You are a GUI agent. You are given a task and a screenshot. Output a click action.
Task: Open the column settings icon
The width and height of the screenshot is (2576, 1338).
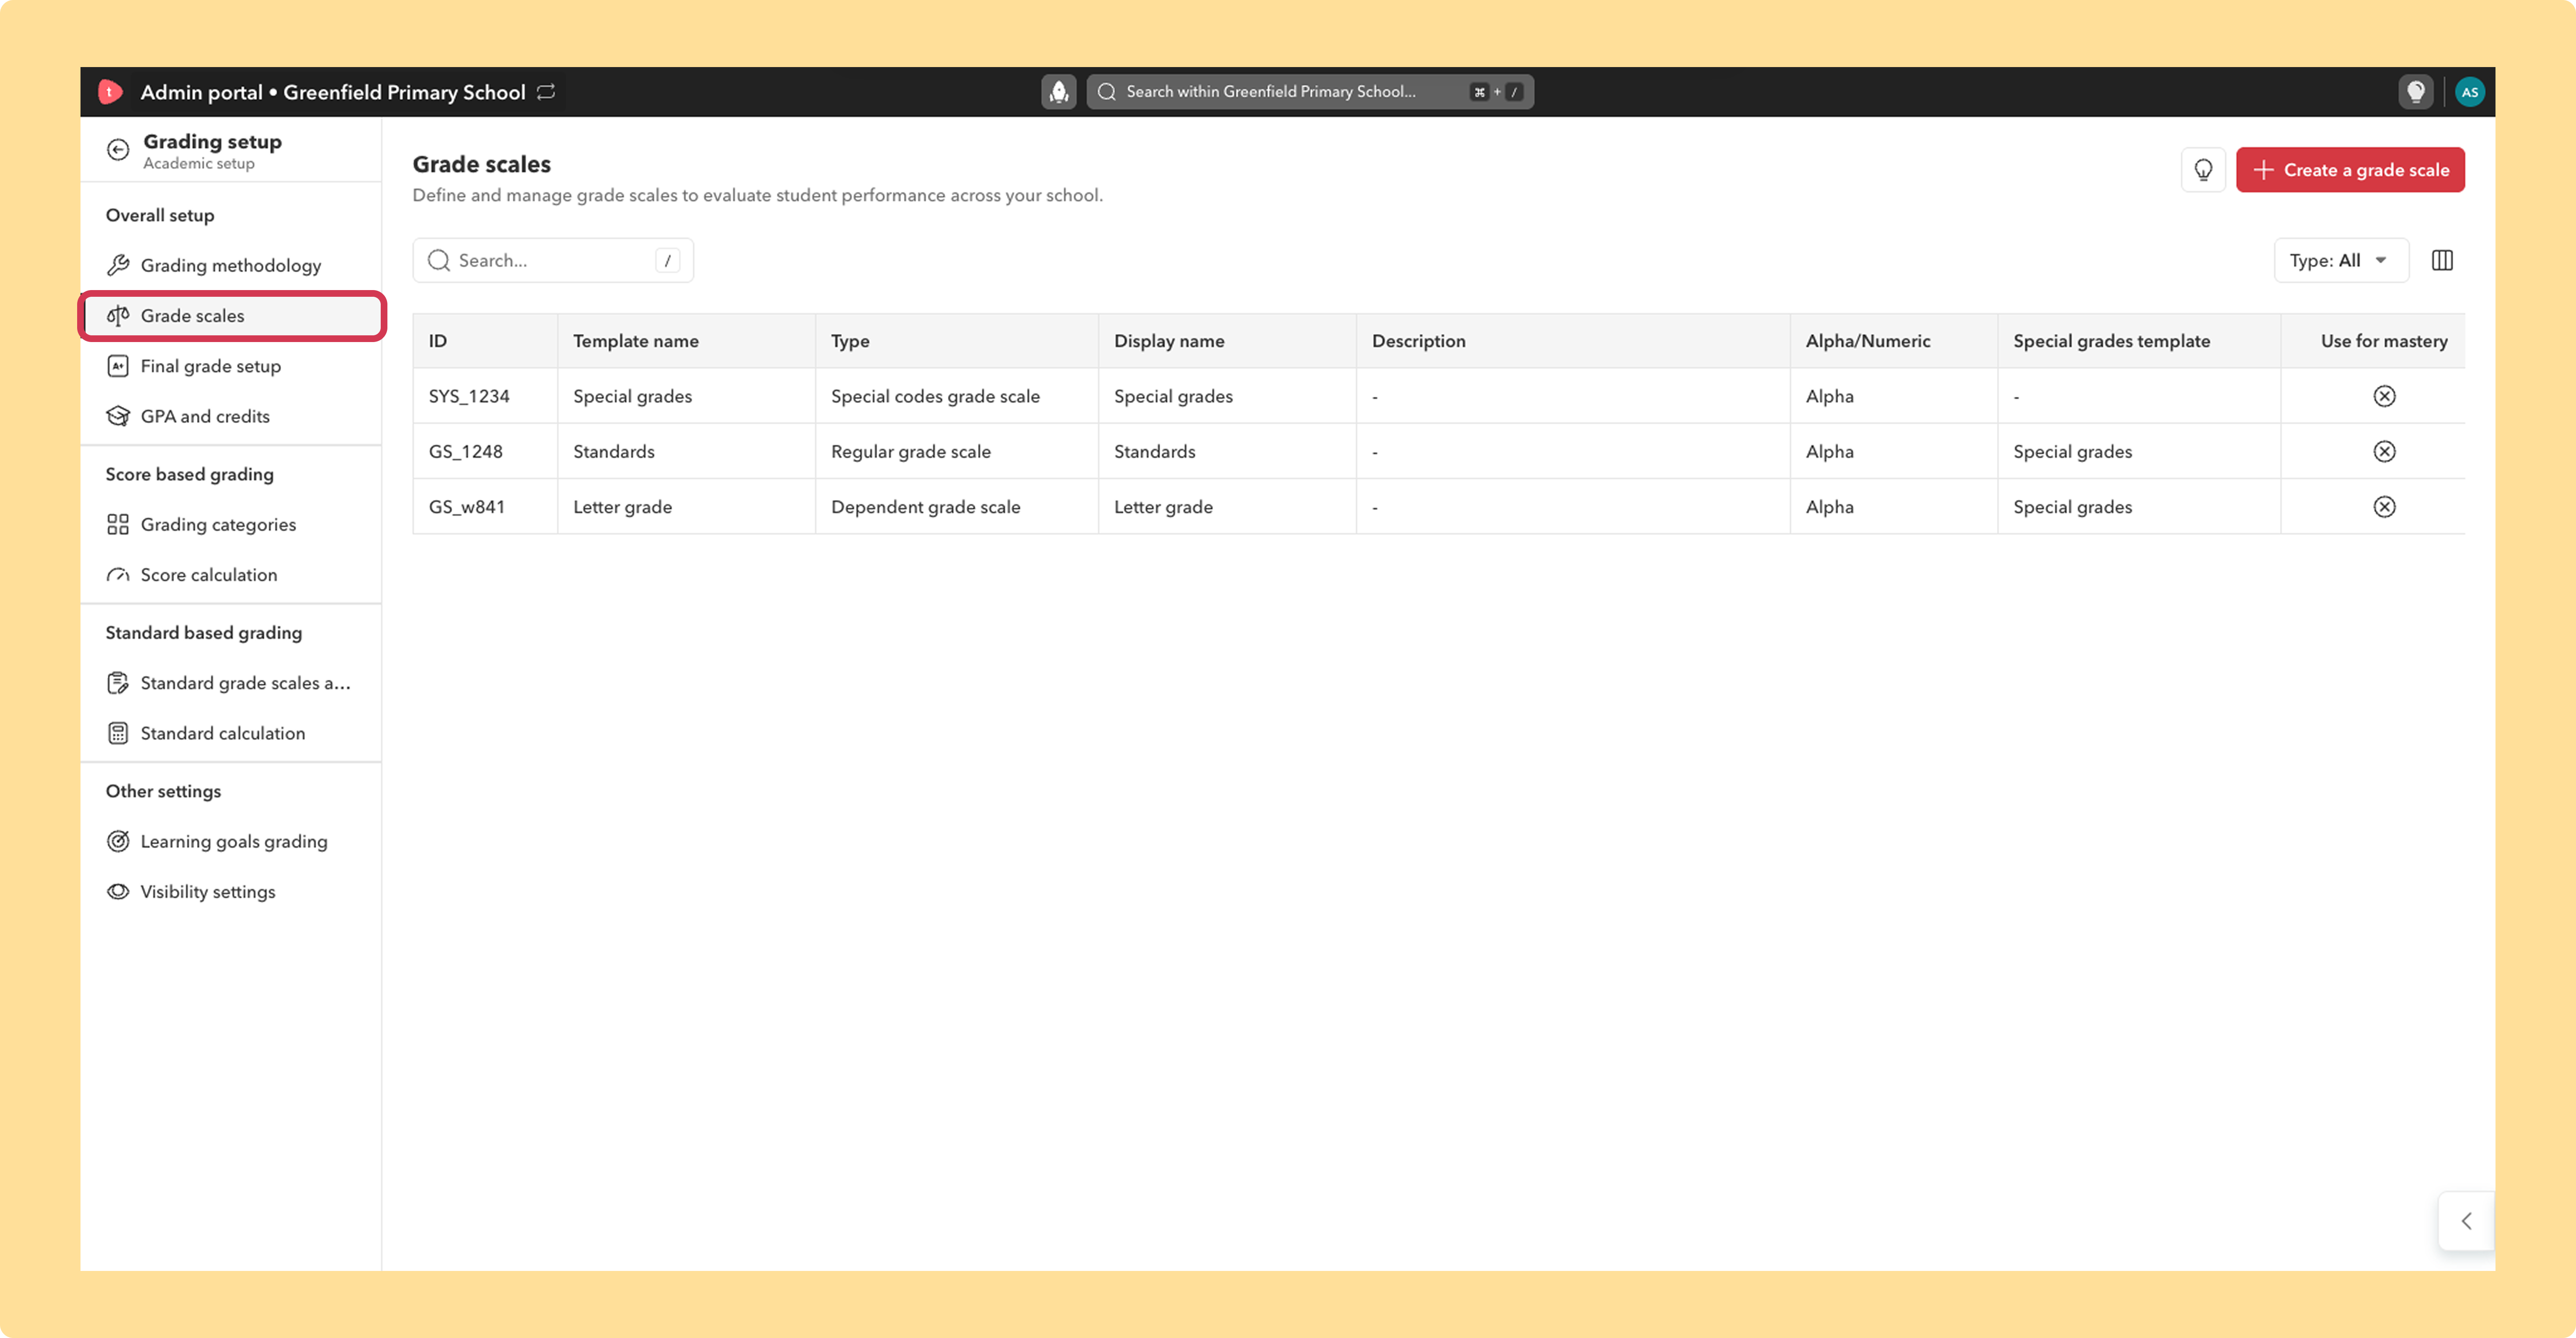pos(2442,261)
